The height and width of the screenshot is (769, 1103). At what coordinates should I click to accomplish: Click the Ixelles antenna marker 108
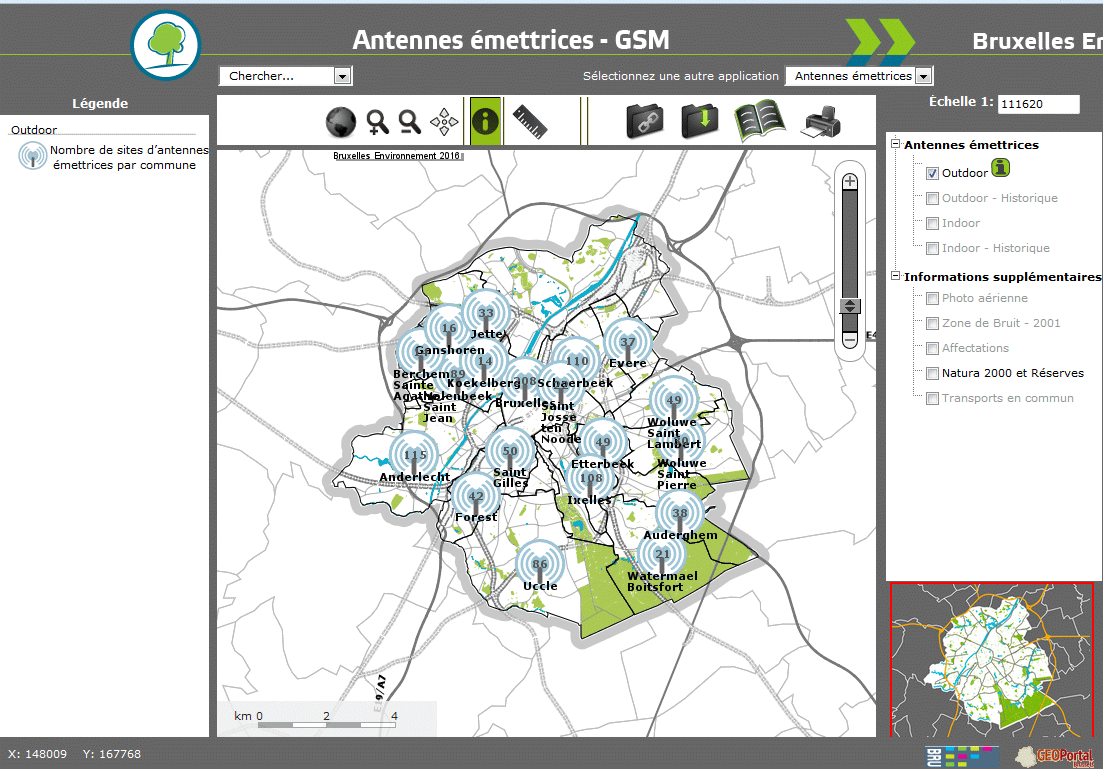(591, 478)
